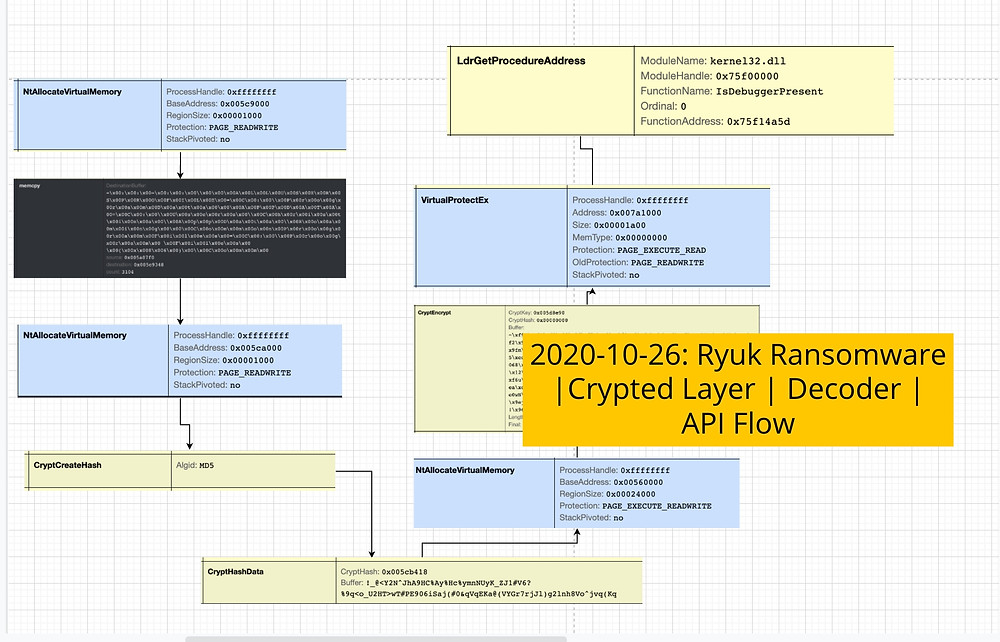Image resolution: width=1000 pixels, height=642 pixels.
Task: Select NtAllocateVirtualMemory title with BaseAddress 0x005ca000
Action: 75,335
